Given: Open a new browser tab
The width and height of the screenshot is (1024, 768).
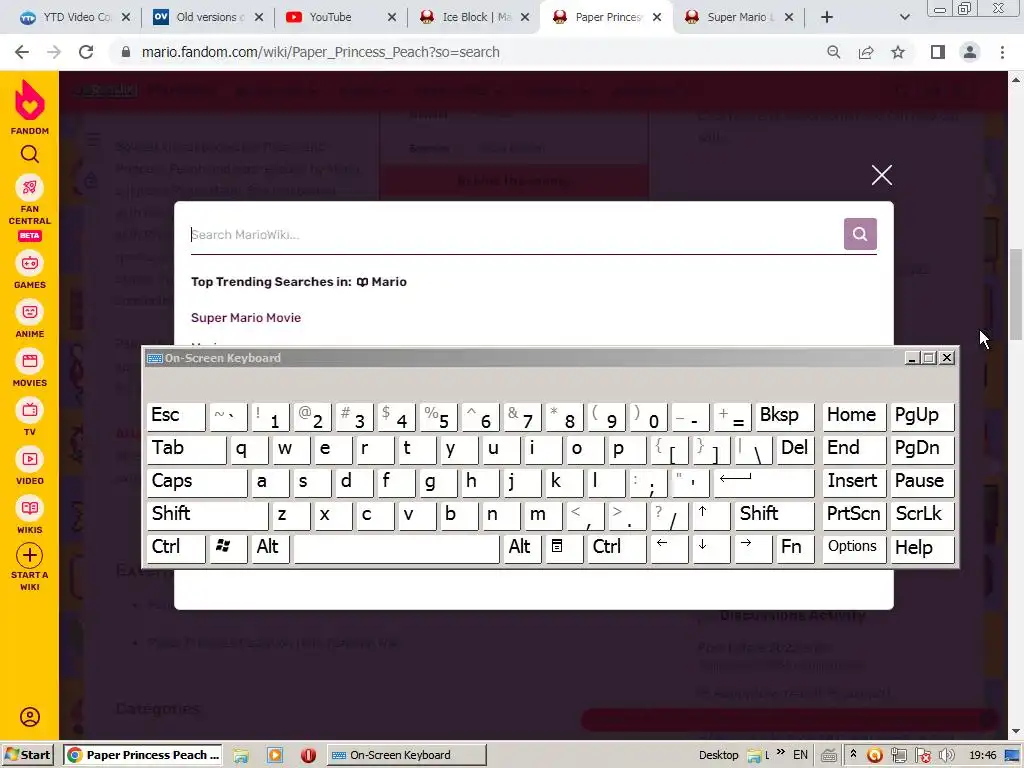Looking at the screenshot, I should pos(827,17).
